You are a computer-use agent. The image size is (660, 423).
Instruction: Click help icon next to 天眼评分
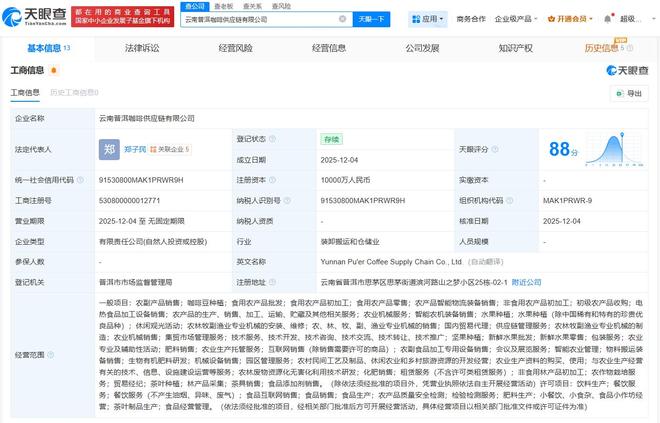tap(495, 149)
